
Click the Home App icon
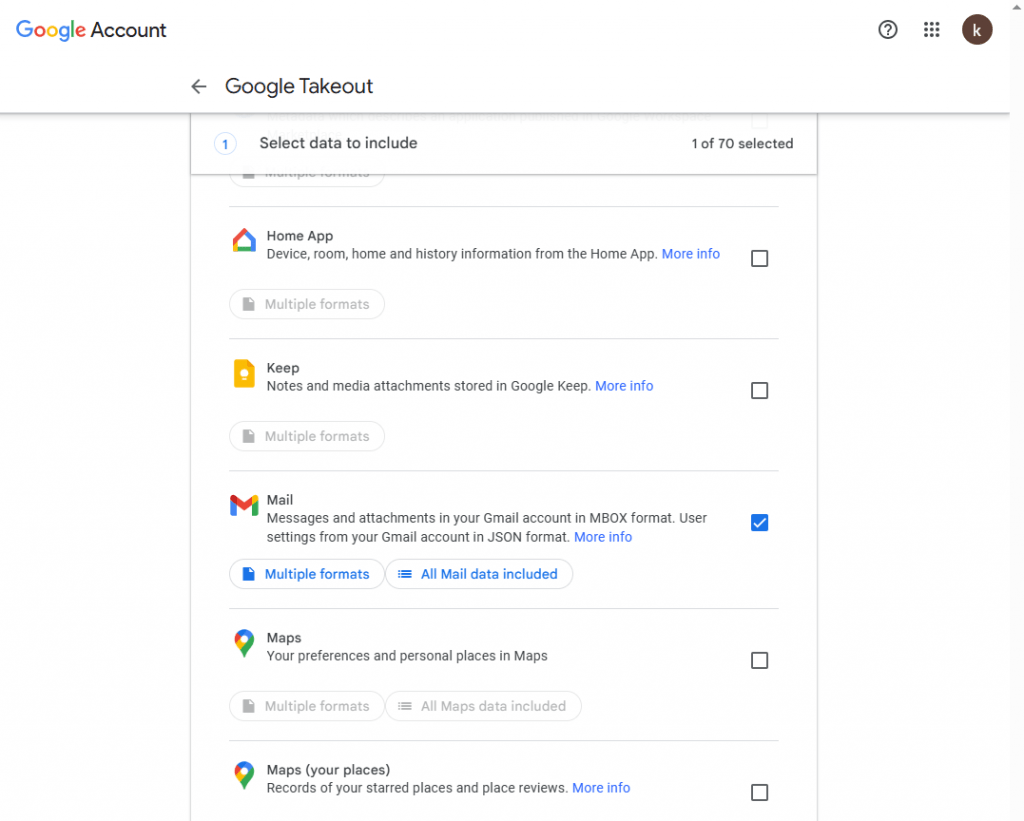pyautogui.click(x=244, y=240)
